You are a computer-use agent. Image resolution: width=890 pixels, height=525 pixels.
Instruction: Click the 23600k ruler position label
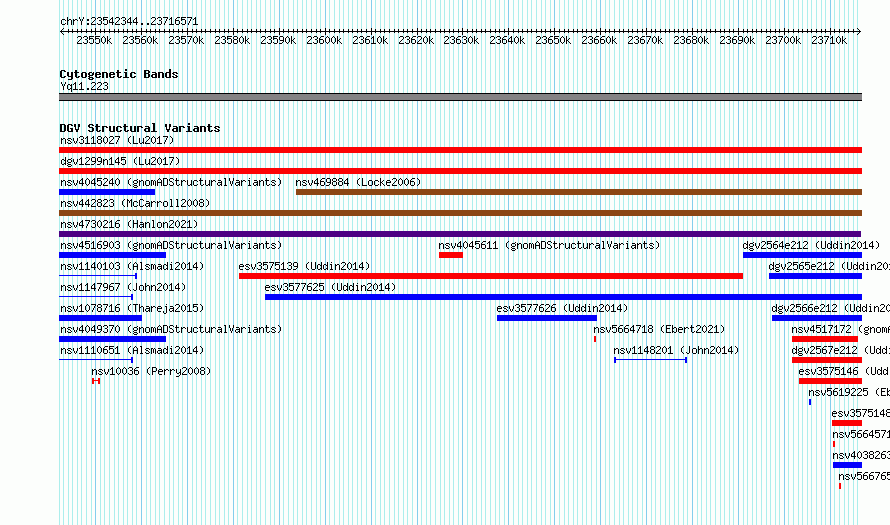324,41
